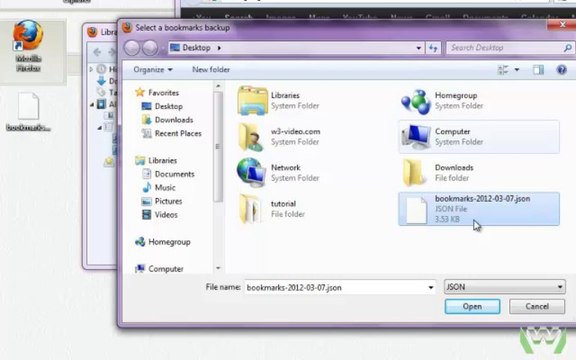Click the navigation pane scrollbar
The width and height of the screenshot is (576, 360).
pyautogui.click(x=218, y=147)
